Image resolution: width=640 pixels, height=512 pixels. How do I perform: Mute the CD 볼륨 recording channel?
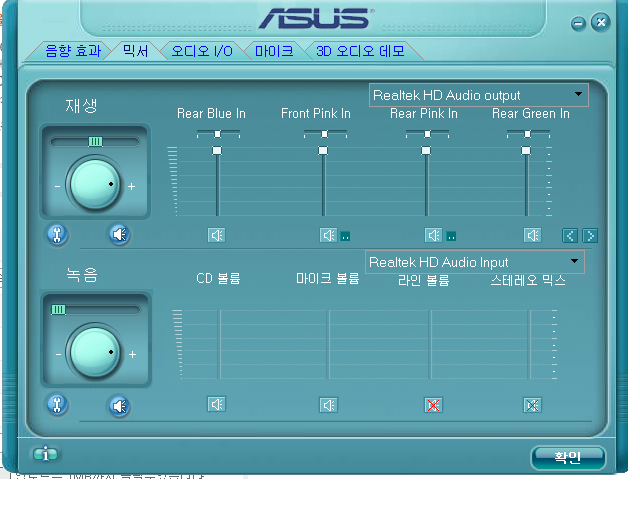(x=216, y=404)
